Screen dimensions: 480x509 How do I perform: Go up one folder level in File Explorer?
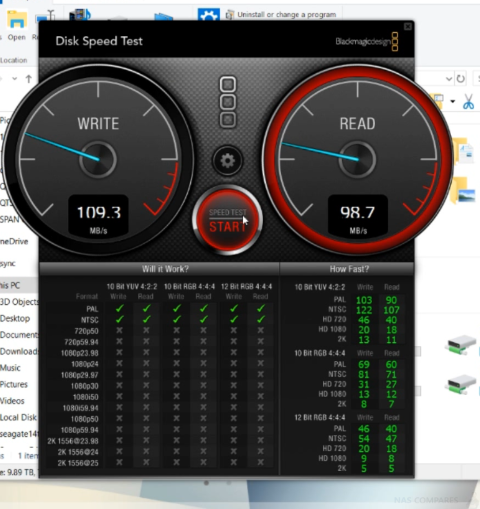coord(29,79)
